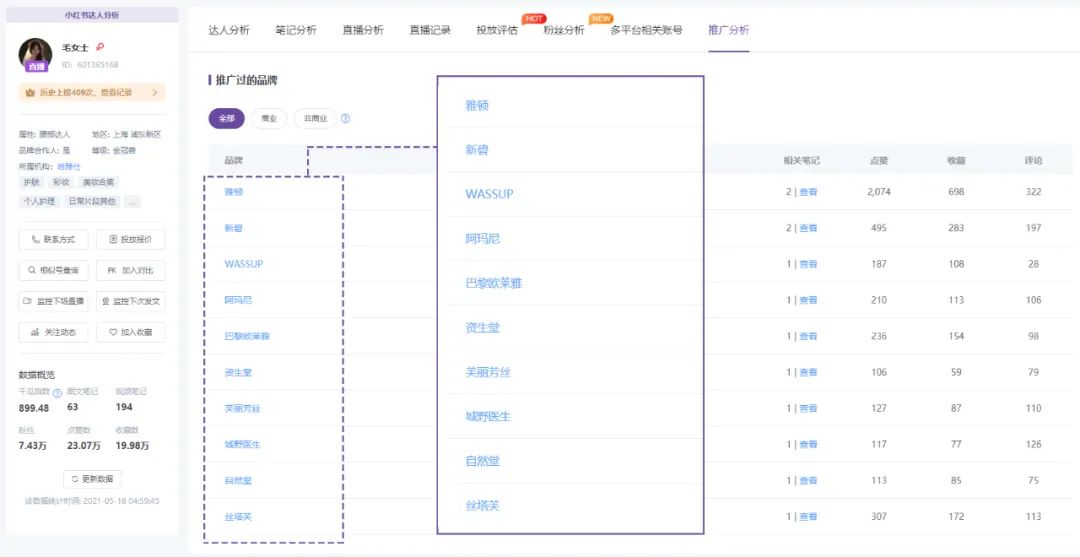
Task: Click the 千瓜指数 help icon
Action: (57, 393)
